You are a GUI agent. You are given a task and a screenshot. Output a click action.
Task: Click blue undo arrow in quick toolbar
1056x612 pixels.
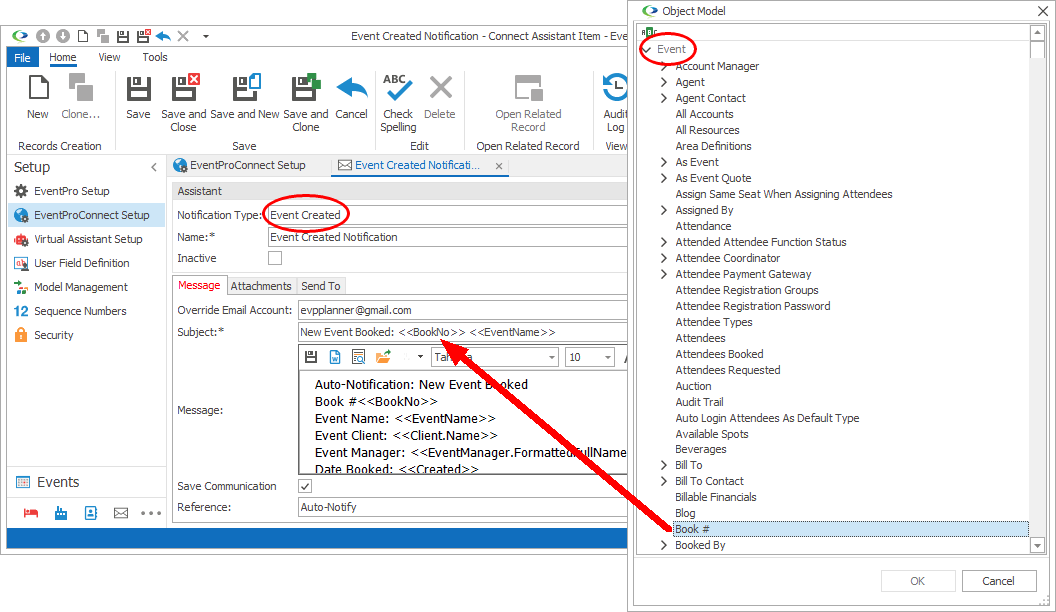(x=163, y=36)
